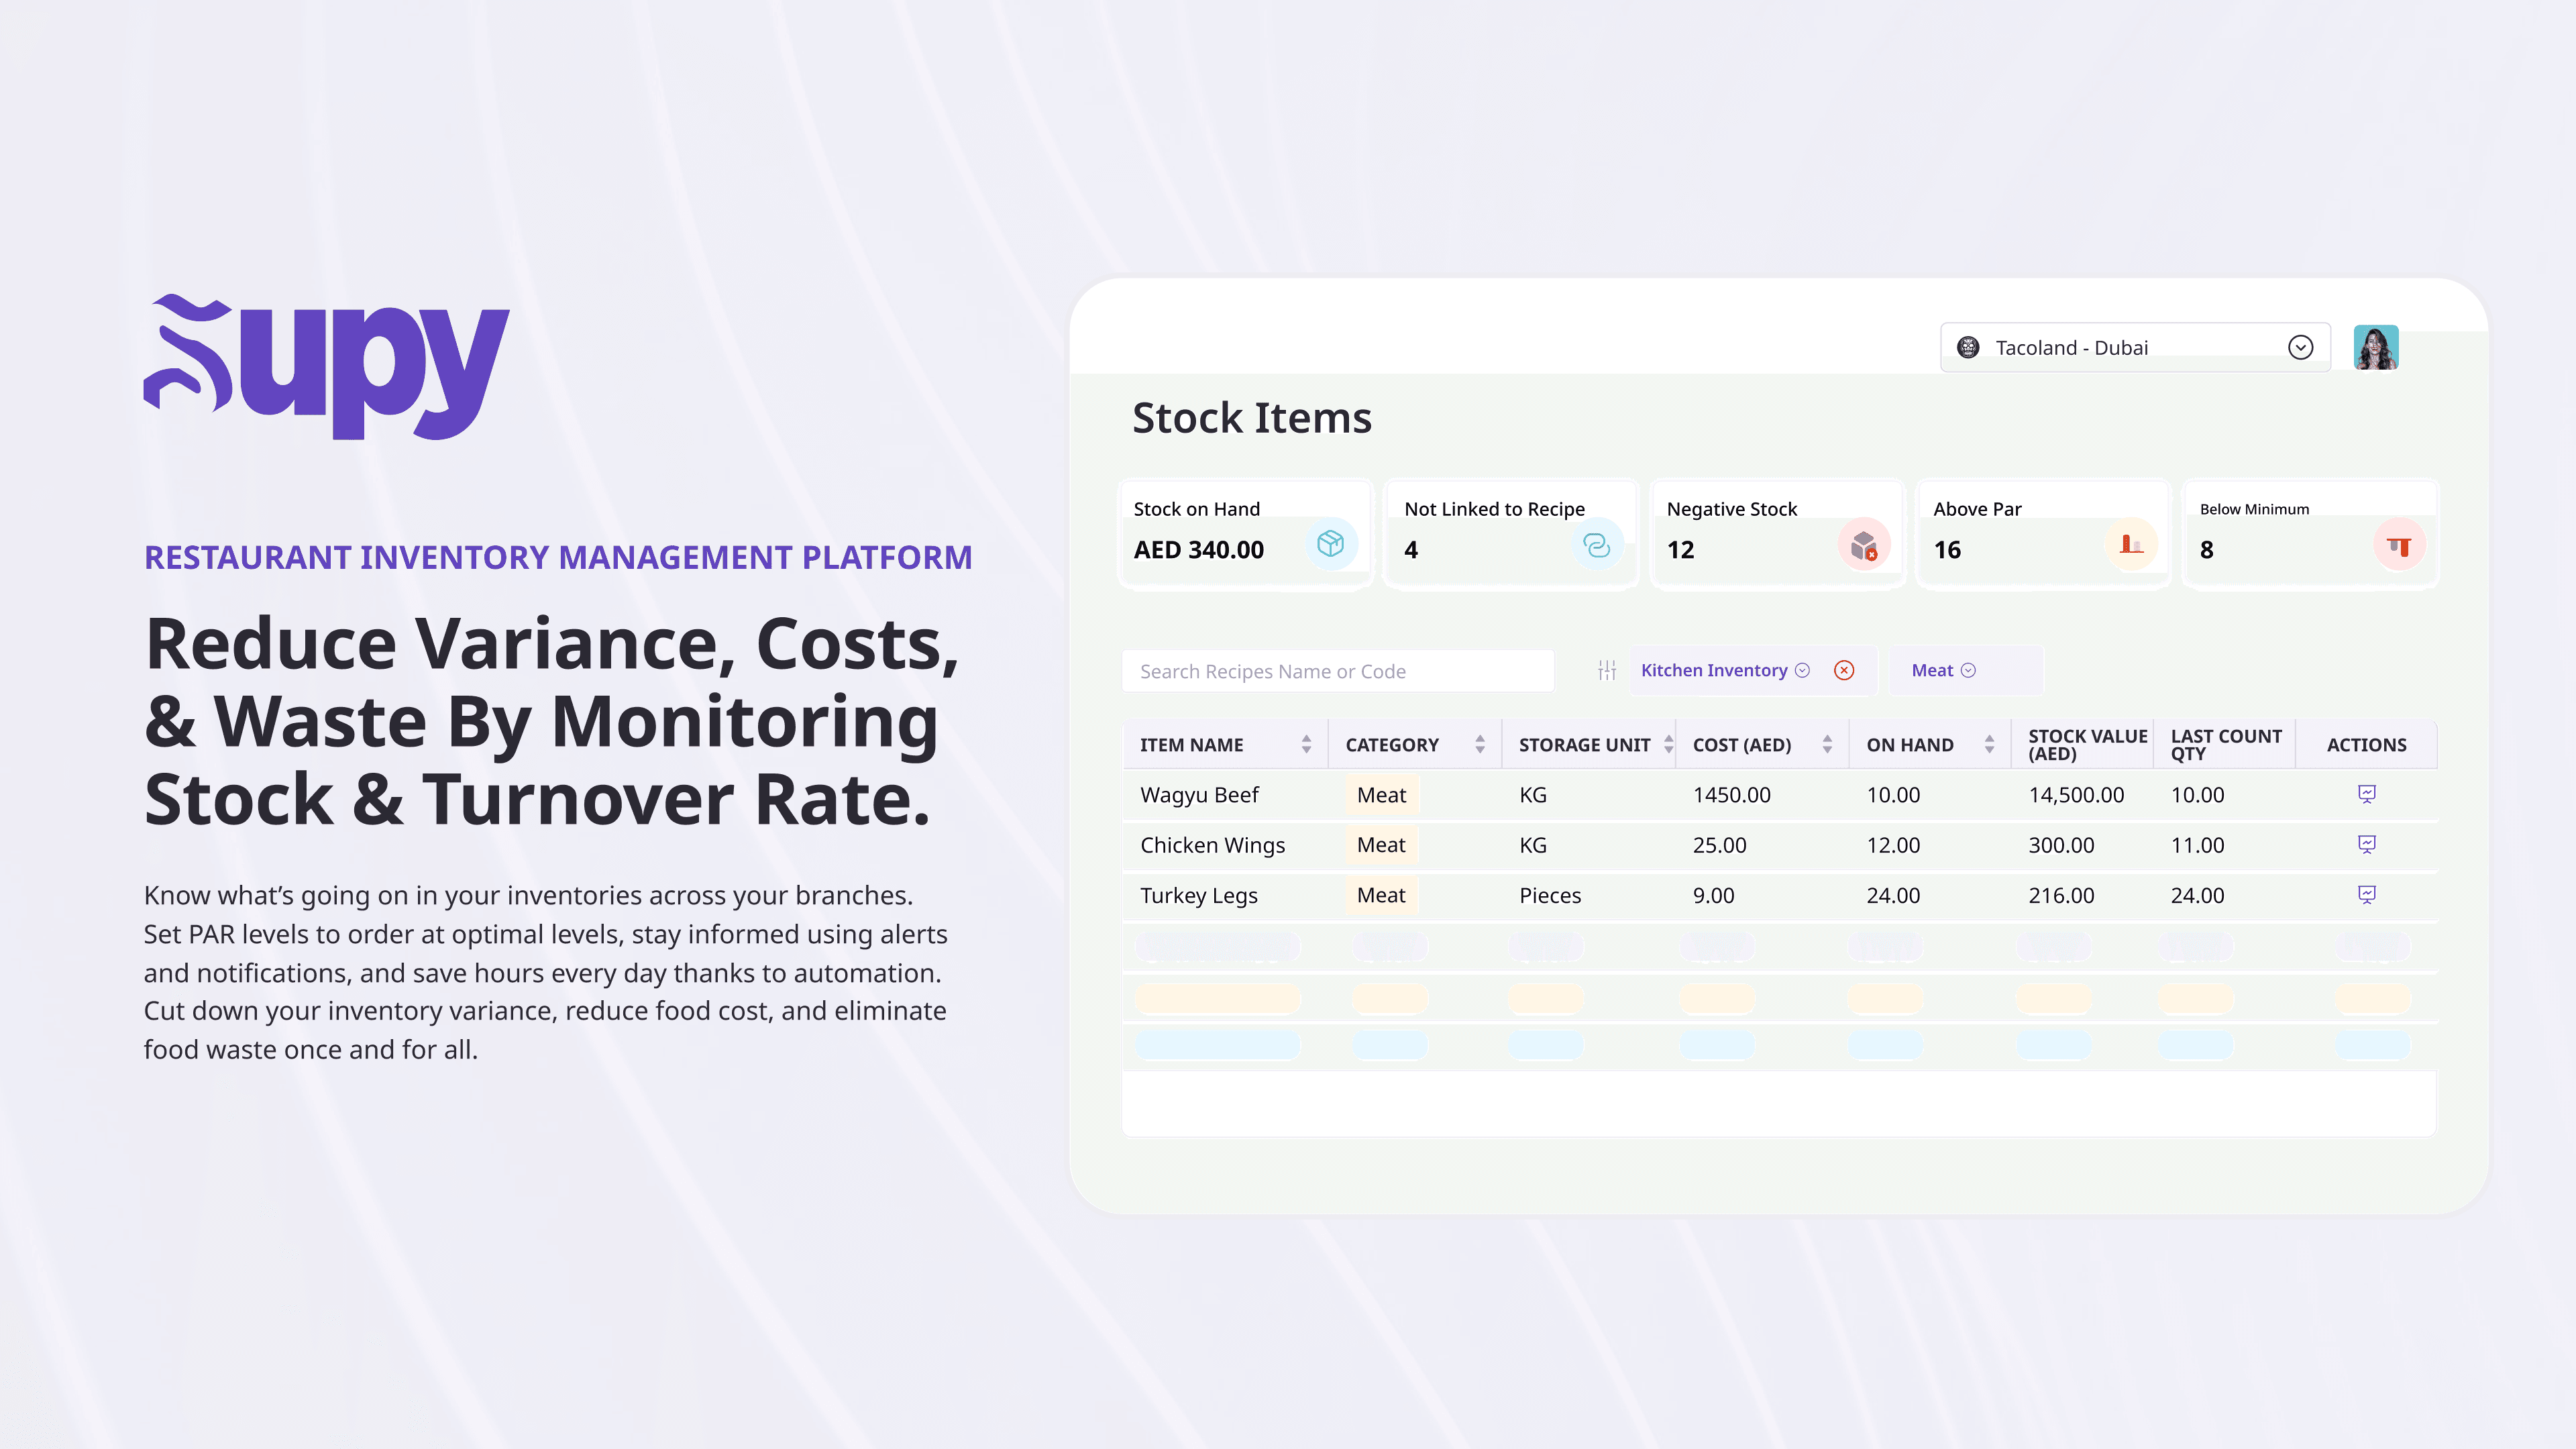
Task: Click the Stock on Hand box icon
Action: (1330, 544)
